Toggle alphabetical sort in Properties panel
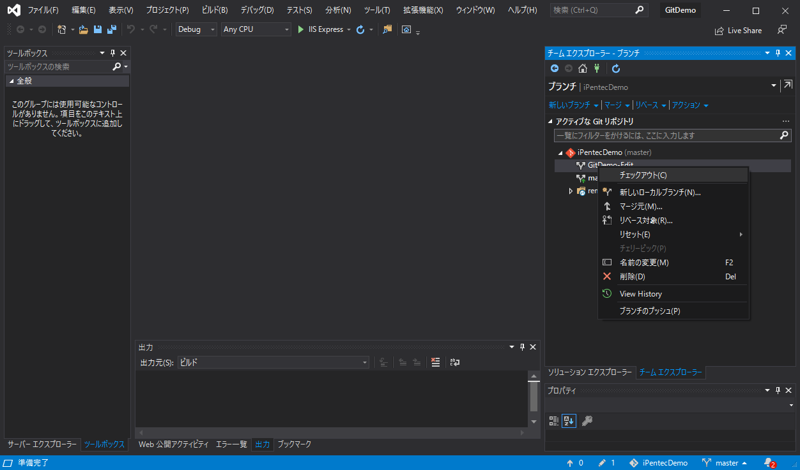 tap(569, 421)
